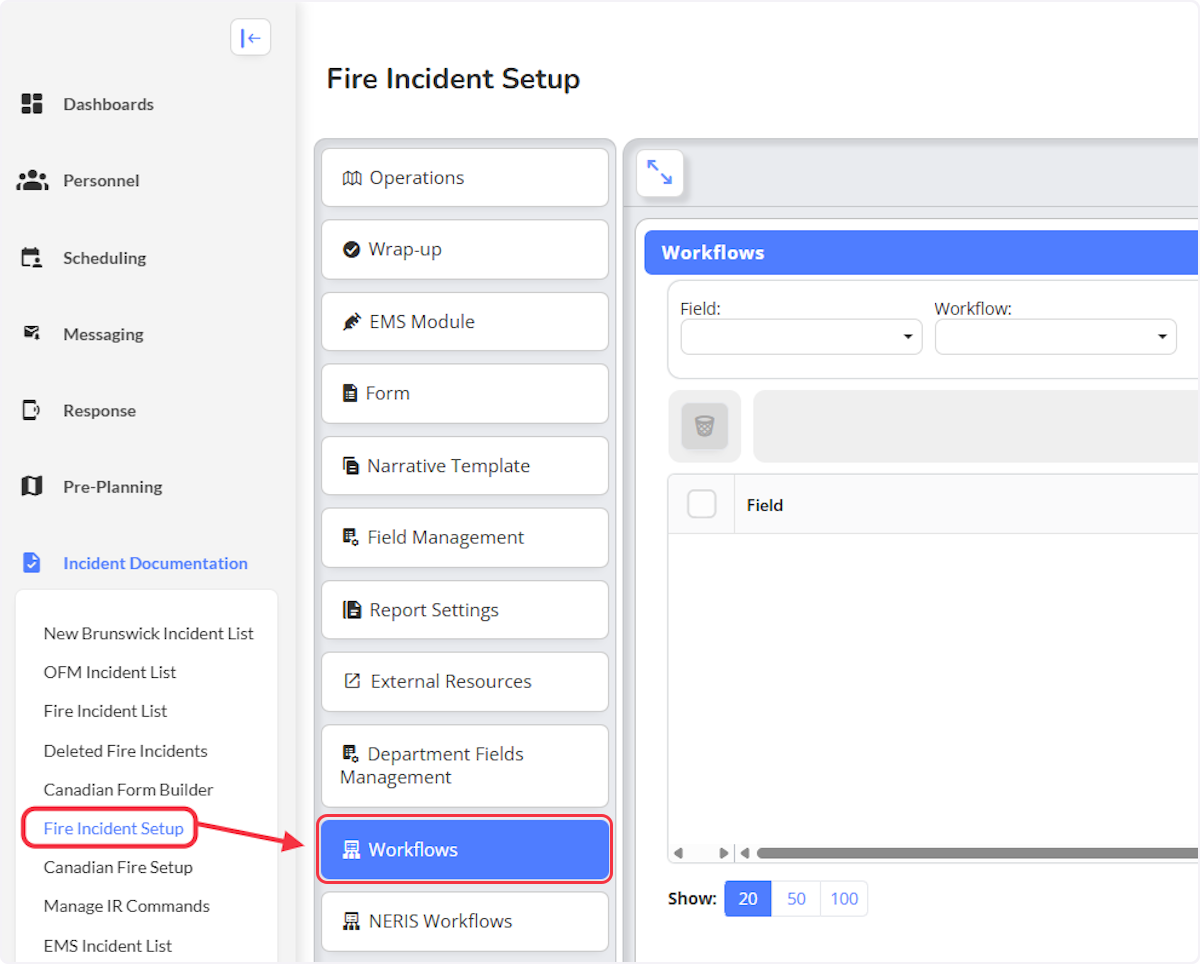
Task: Open Deleted Fire Incidents
Action: coord(126,750)
